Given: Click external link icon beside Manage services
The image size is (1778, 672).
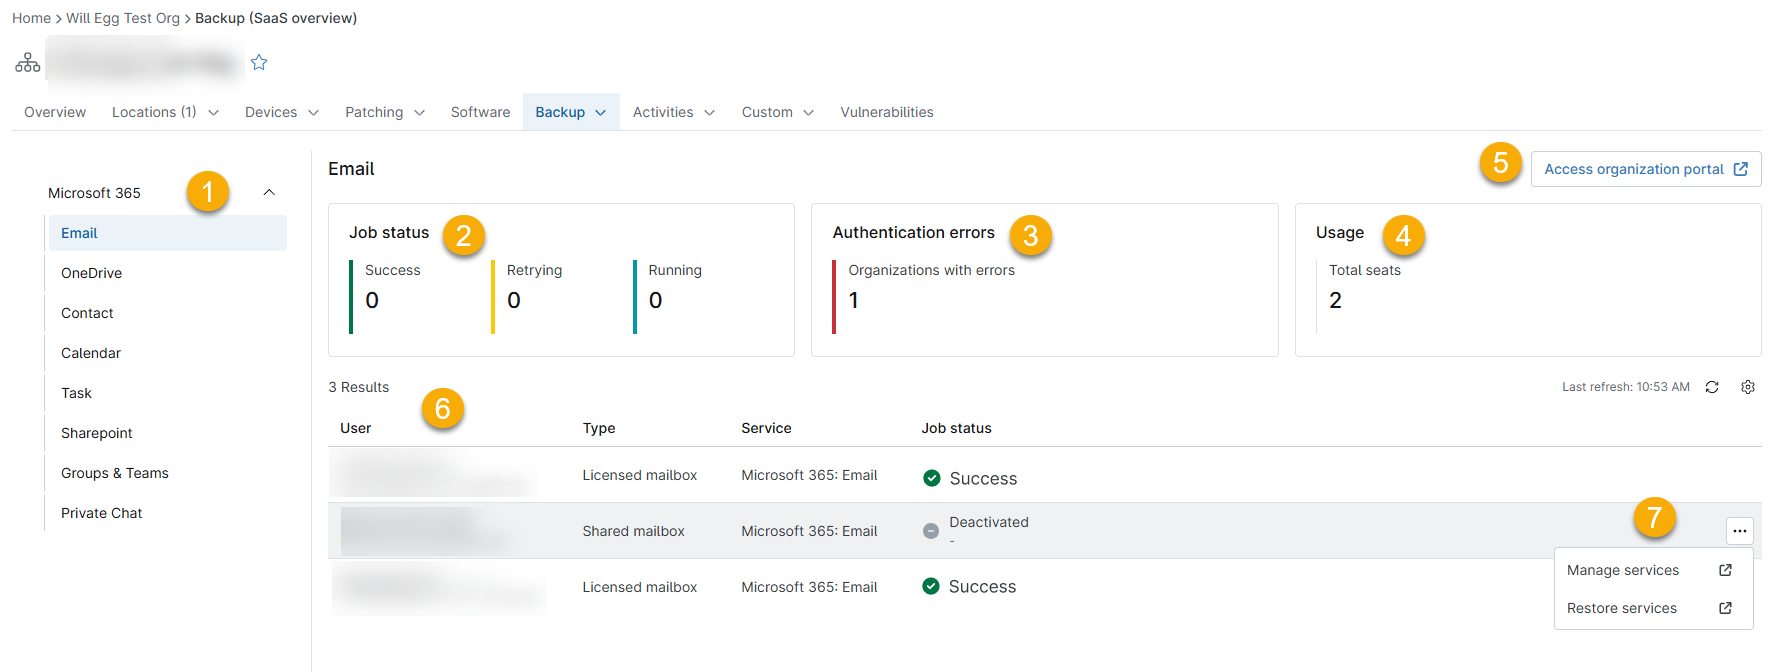Looking at the screenshot, I should (x=1725, y=570).
